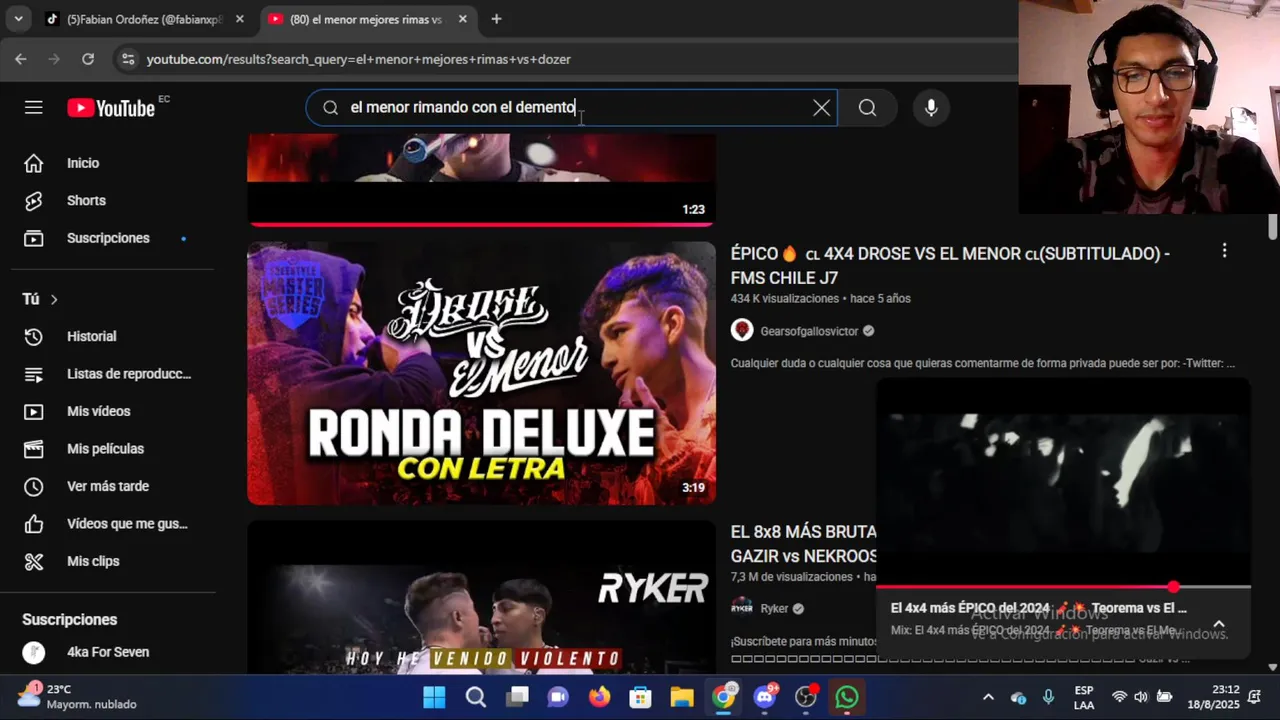Click the 434 K visualizaciones text

click(785, 299)
